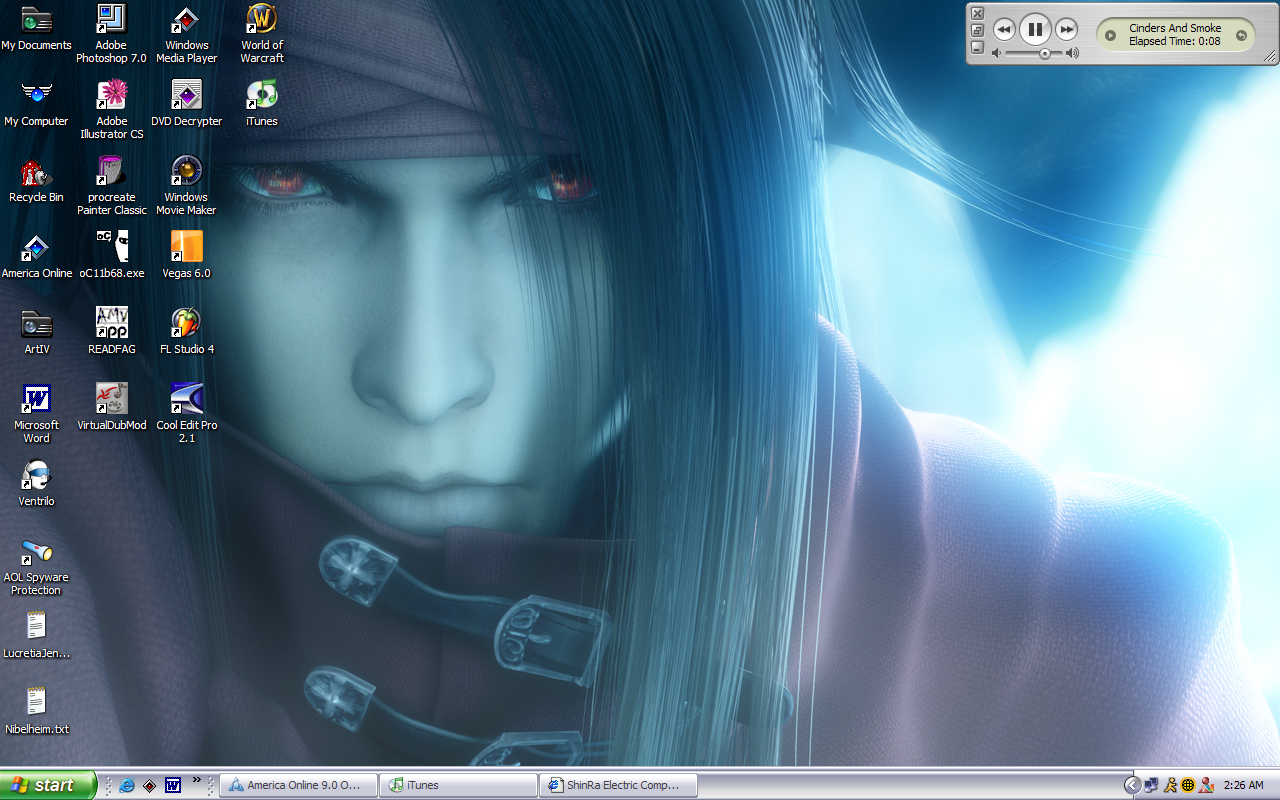Expand hidden Quick Launch items chevron

197,780
